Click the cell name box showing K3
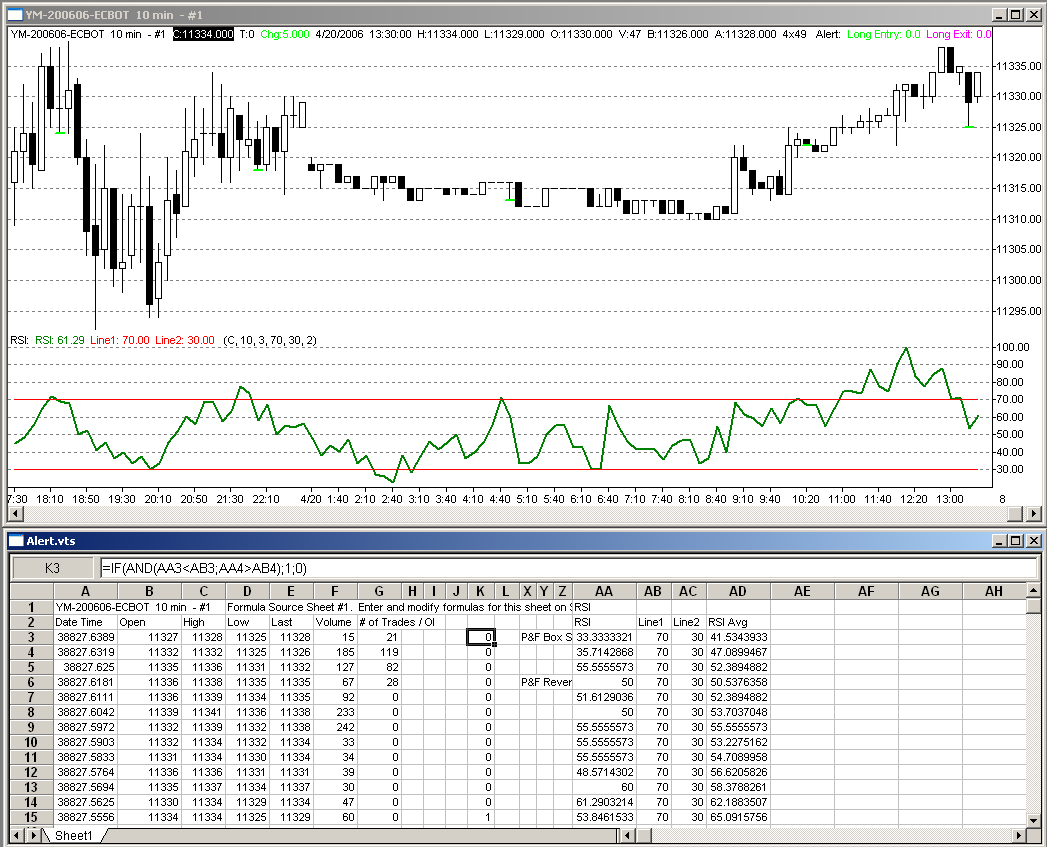The image size is (1047, 847). pos(53,567)
